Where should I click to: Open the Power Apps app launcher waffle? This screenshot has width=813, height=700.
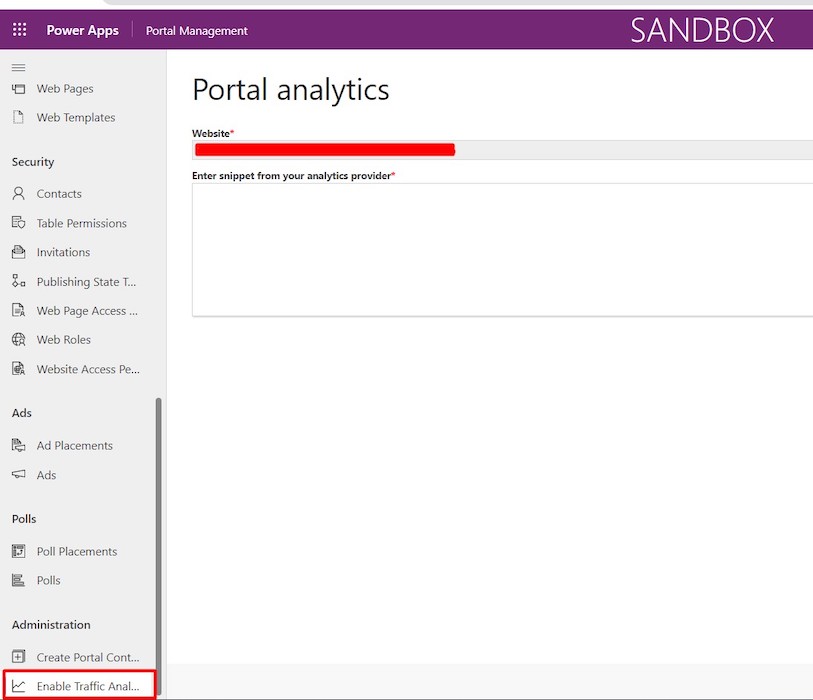click(x=18, y=29)
